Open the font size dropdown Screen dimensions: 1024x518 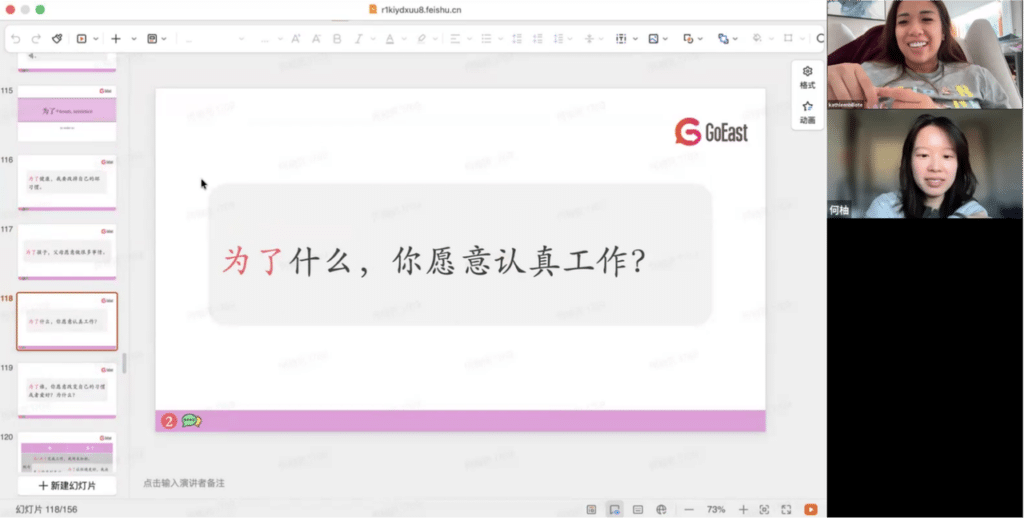(x=271, y=39)
